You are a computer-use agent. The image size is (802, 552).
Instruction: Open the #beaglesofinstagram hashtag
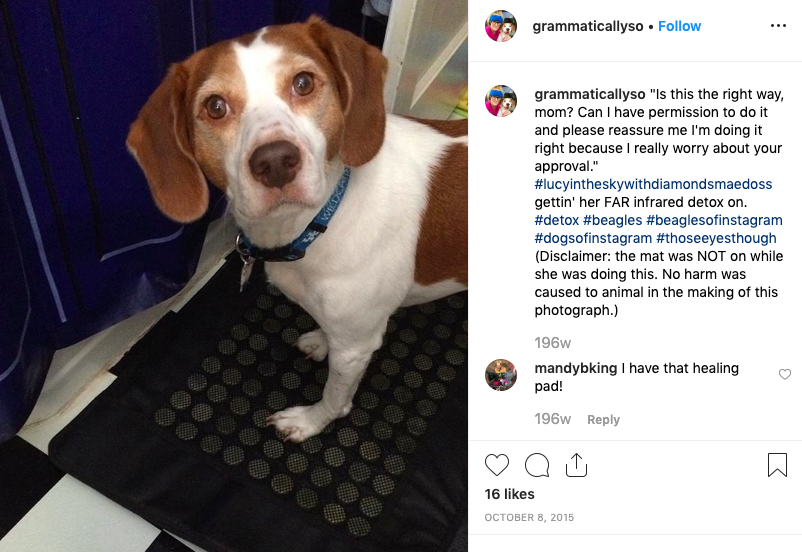pyautogui.click(x=714, y=220)
